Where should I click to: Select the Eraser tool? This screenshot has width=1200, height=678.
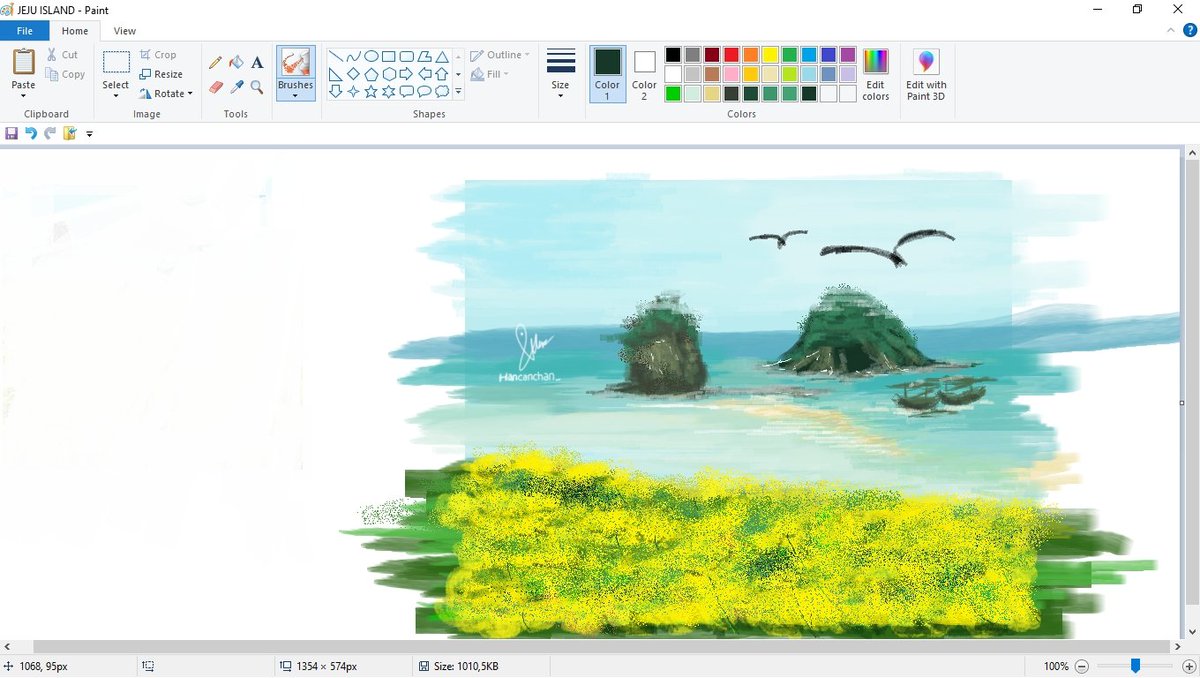(x=215, y=87)
